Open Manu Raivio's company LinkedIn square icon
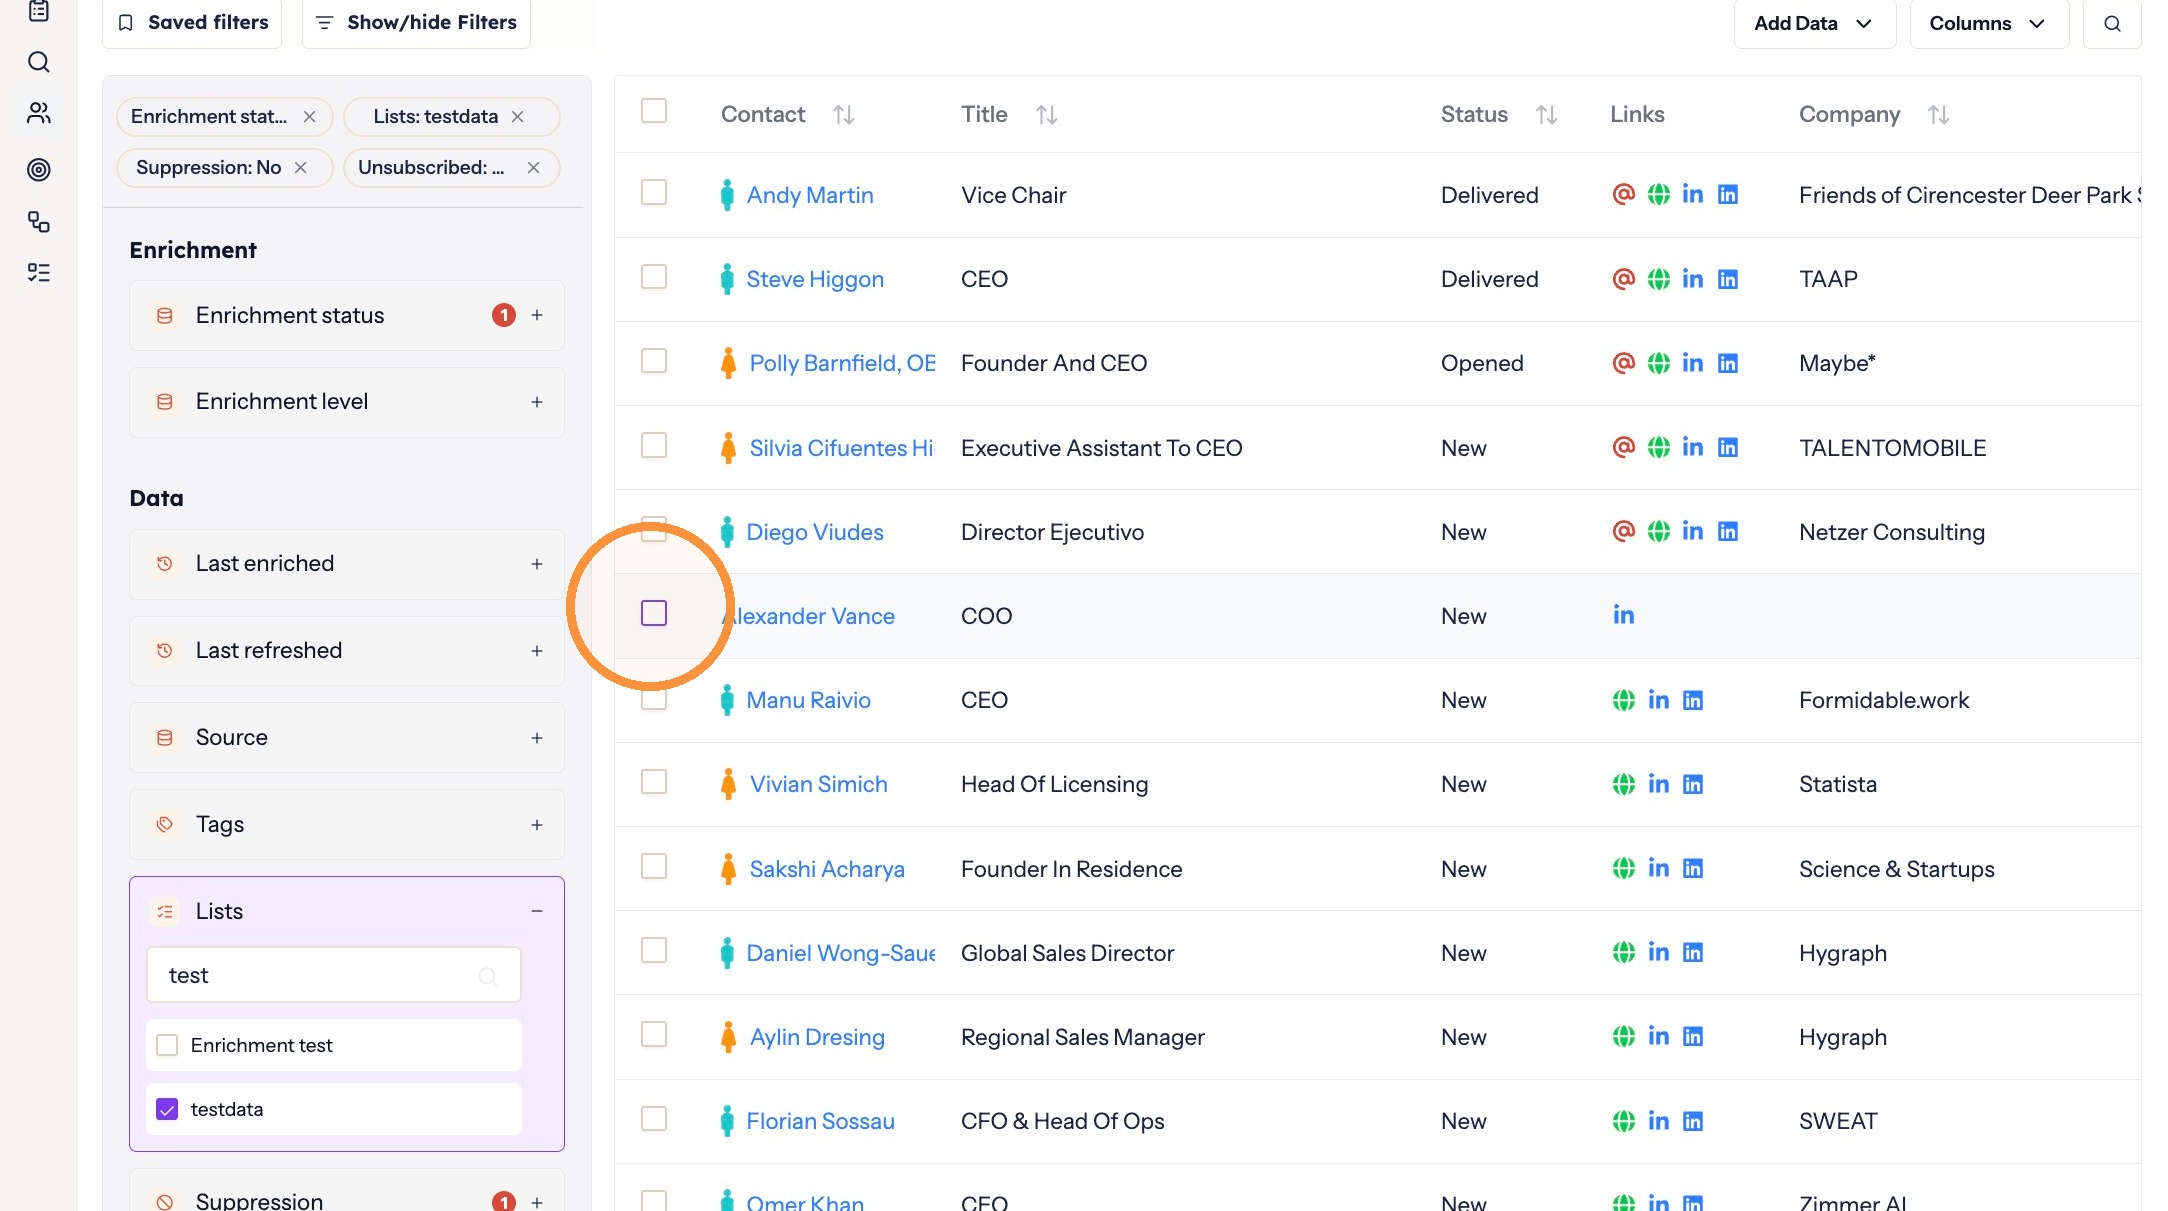Viewport: 2168px width, 1211px height. 1693,700
